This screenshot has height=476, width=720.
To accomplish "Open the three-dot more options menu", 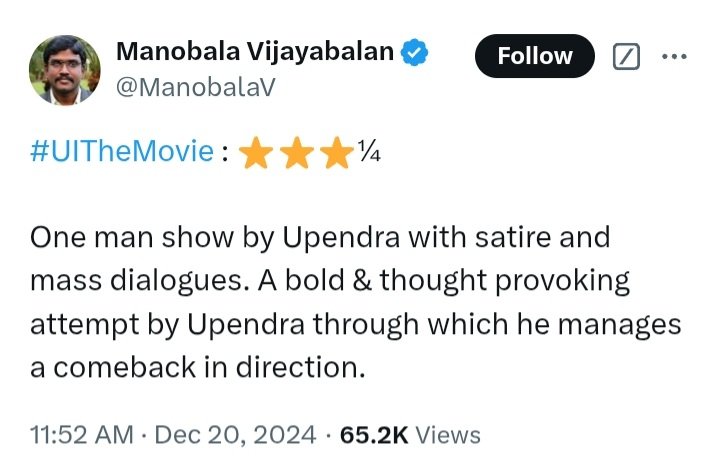I will pyautogui.click(x=674, y=56).
